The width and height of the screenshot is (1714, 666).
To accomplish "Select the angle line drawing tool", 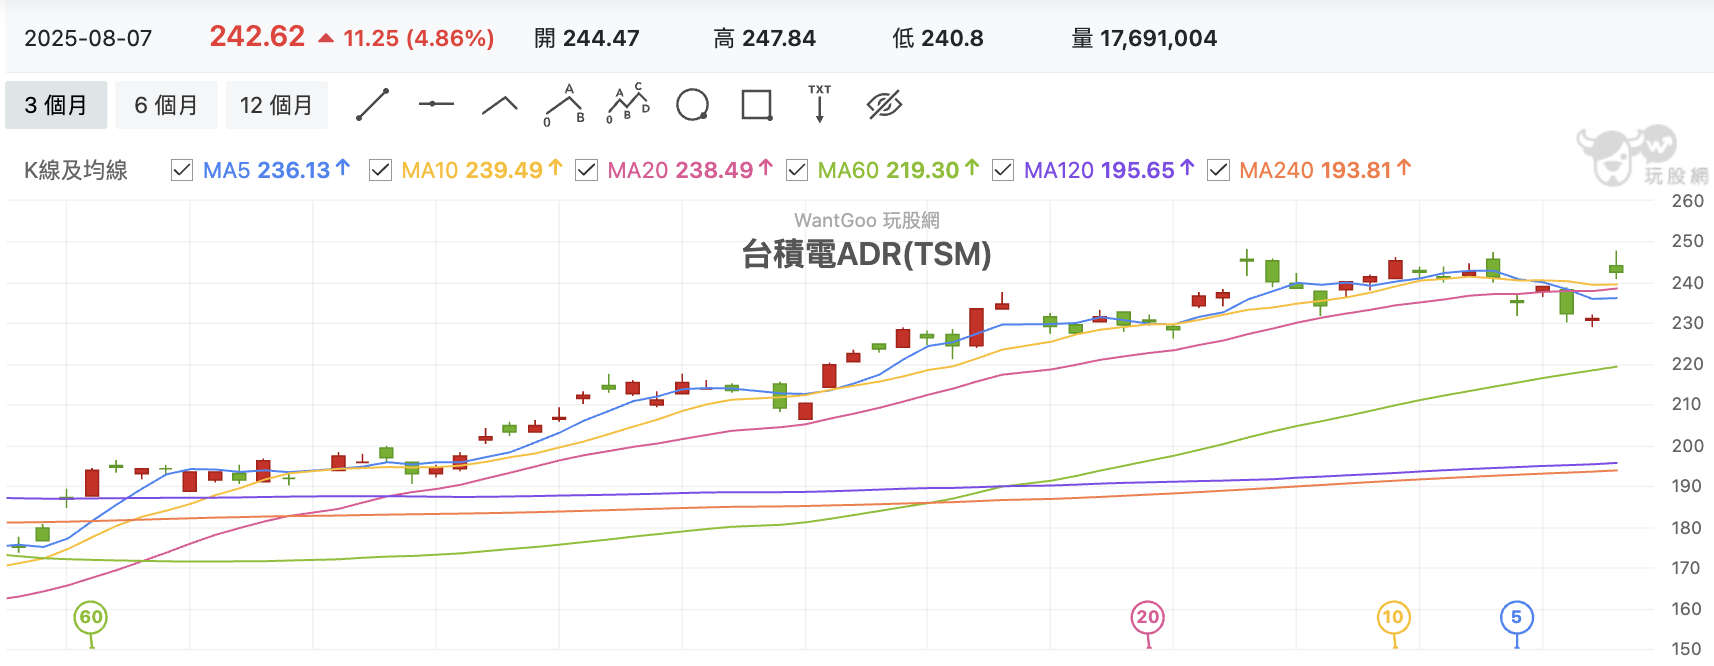I will click(x=500, y=105).
